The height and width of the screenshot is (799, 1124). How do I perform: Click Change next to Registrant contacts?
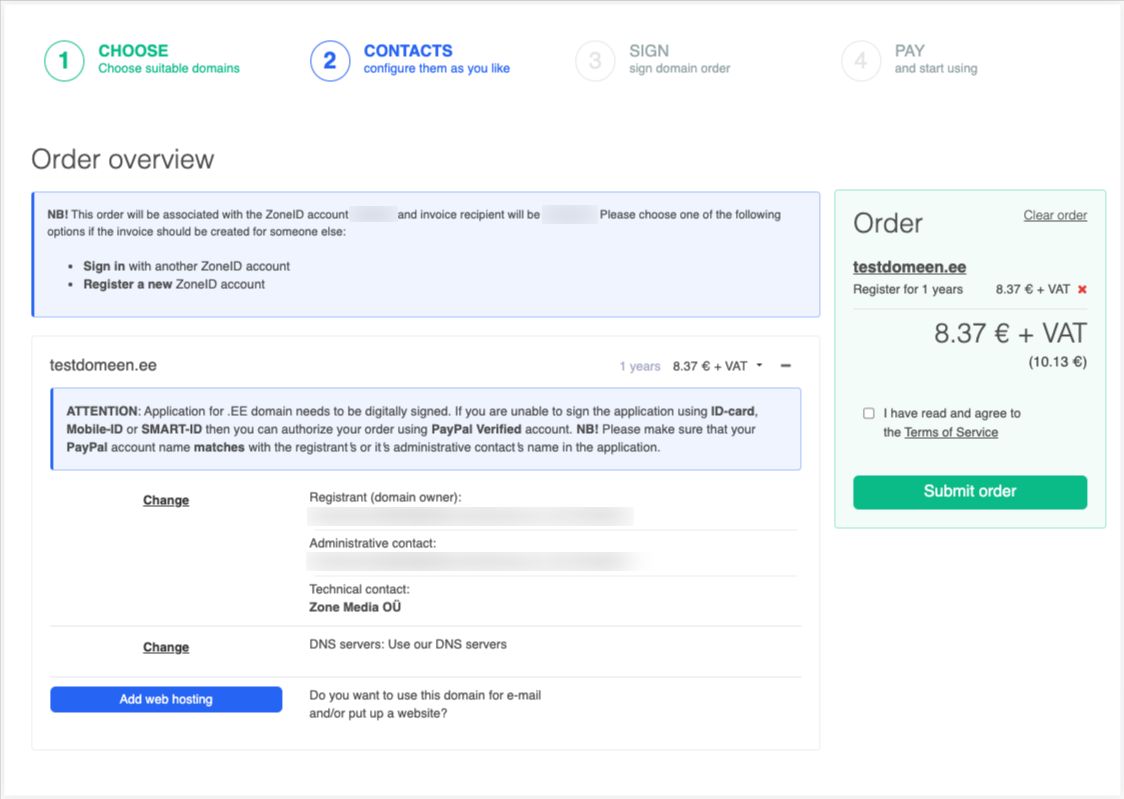click(166, 500)
